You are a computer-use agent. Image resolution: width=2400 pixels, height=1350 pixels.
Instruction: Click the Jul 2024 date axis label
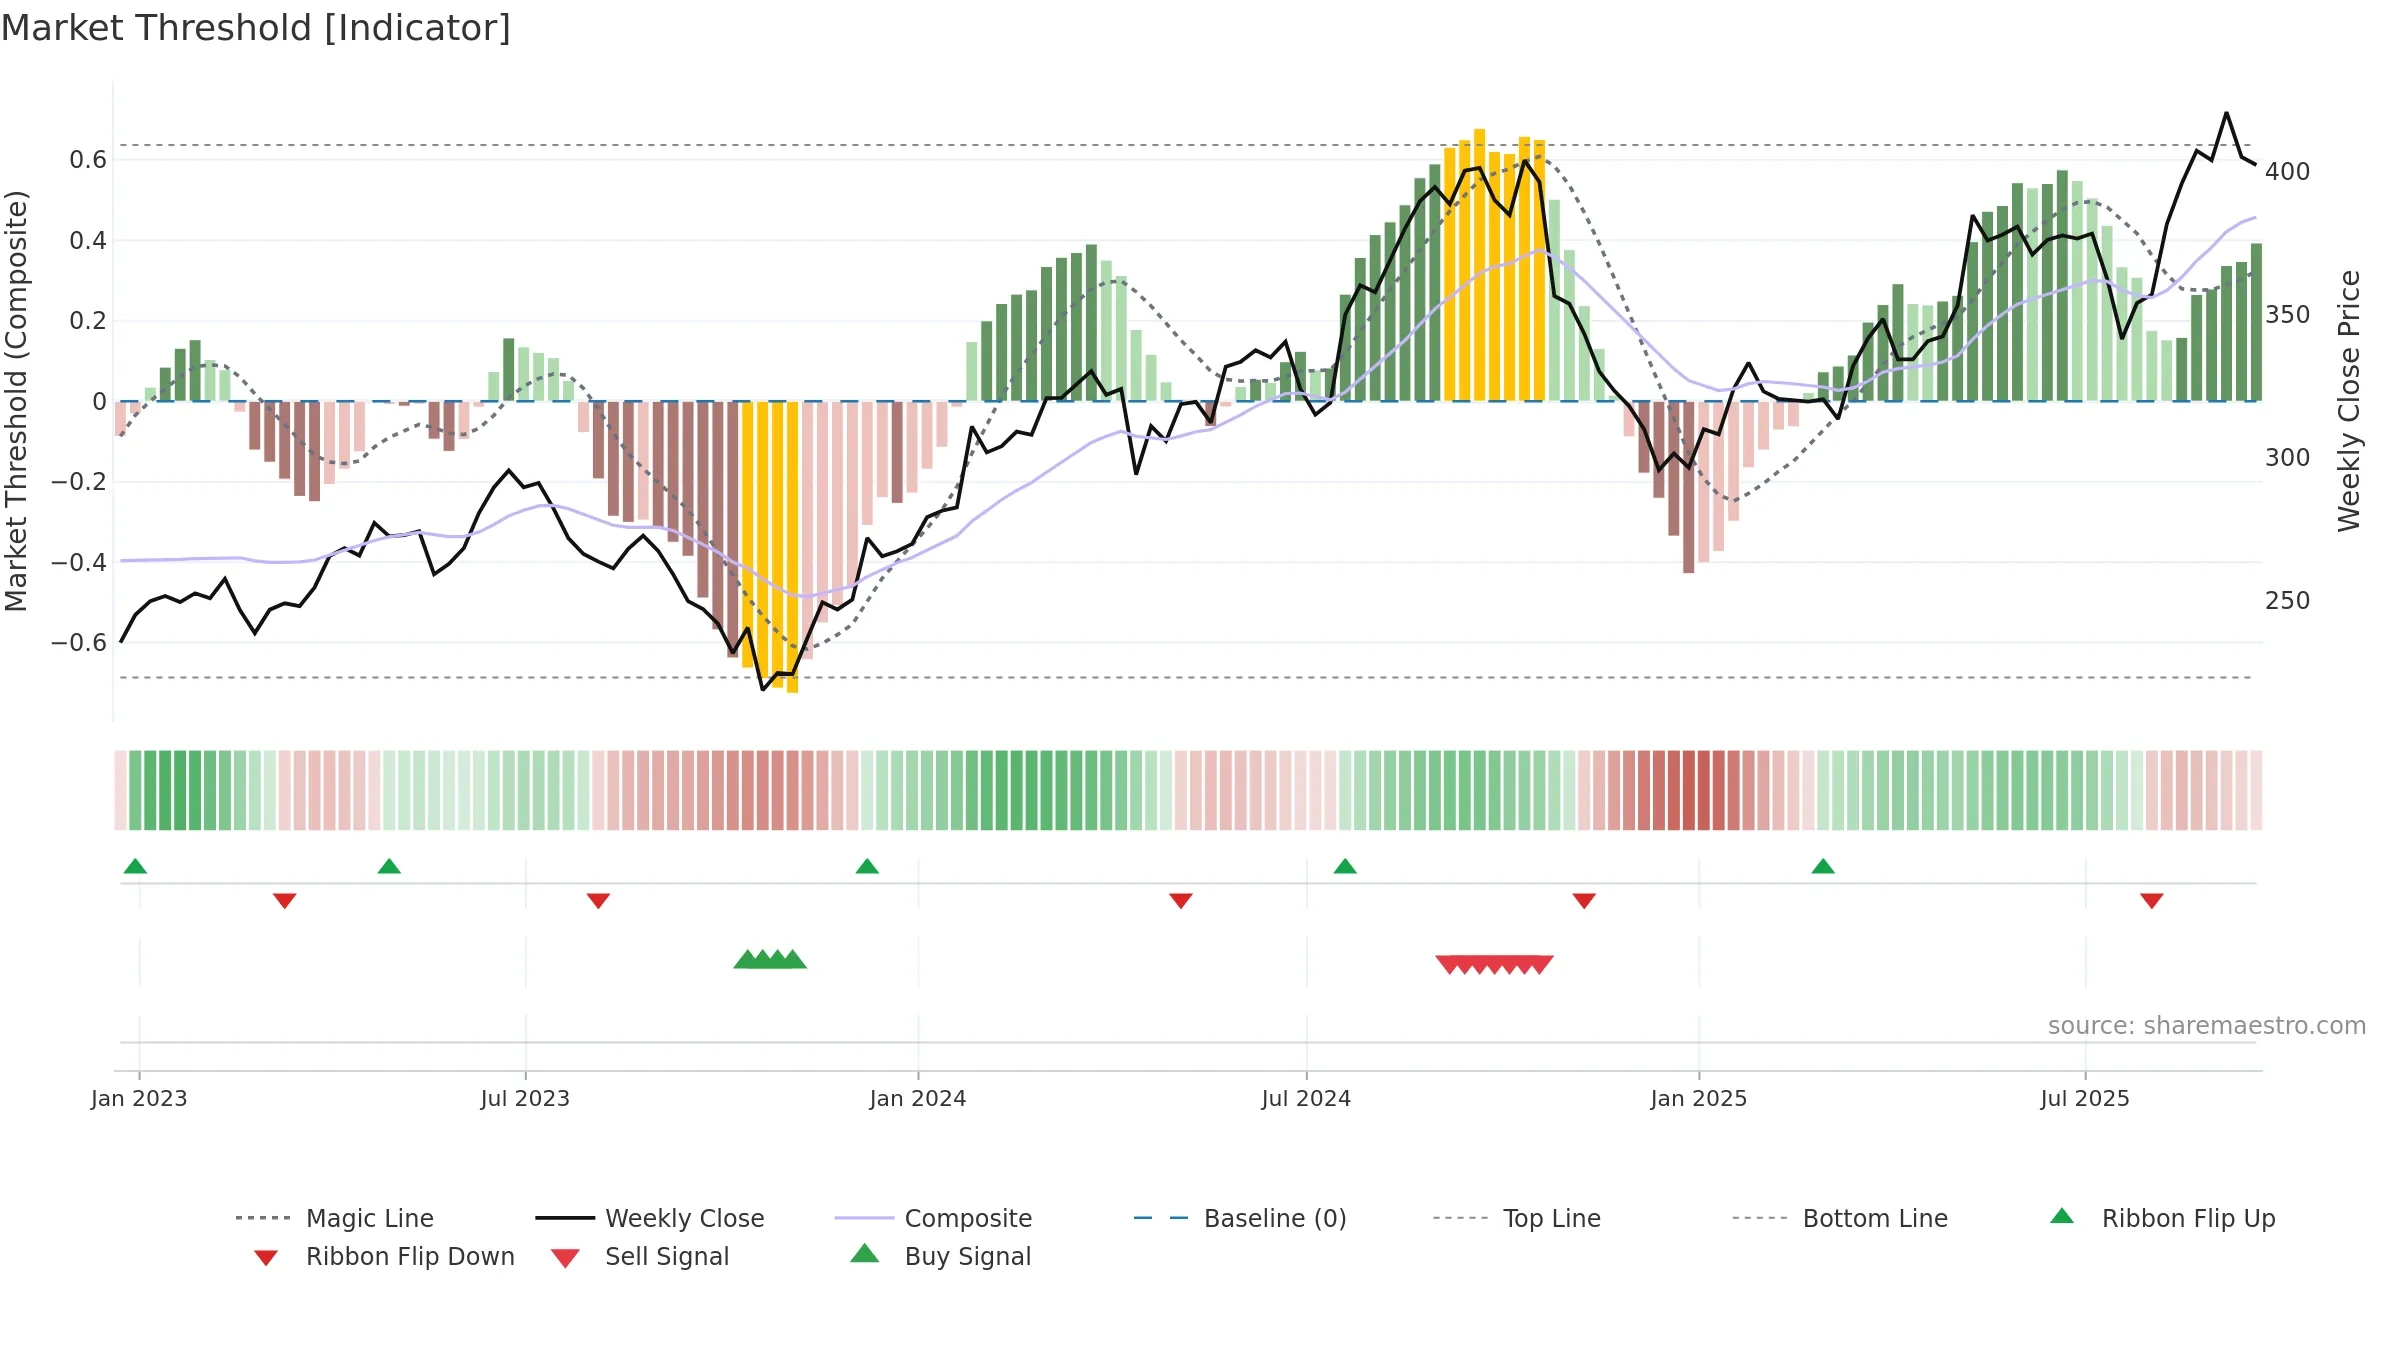pyautogui.click(x=1306, y=1099)
